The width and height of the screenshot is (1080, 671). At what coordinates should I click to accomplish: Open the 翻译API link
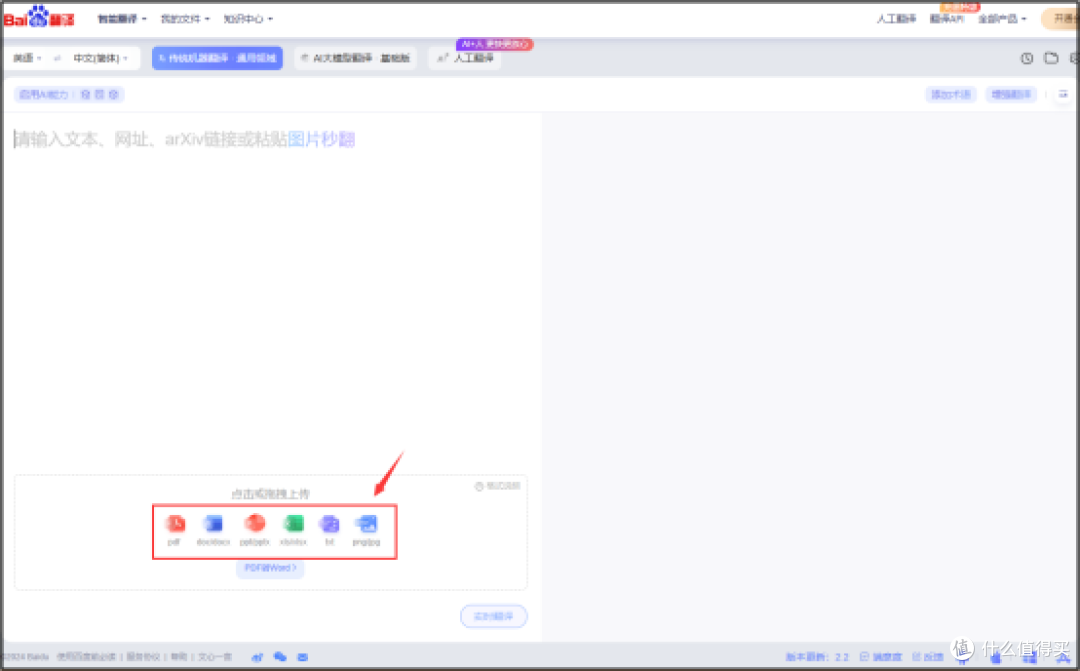pyautogui.click(x=946, y=19)
